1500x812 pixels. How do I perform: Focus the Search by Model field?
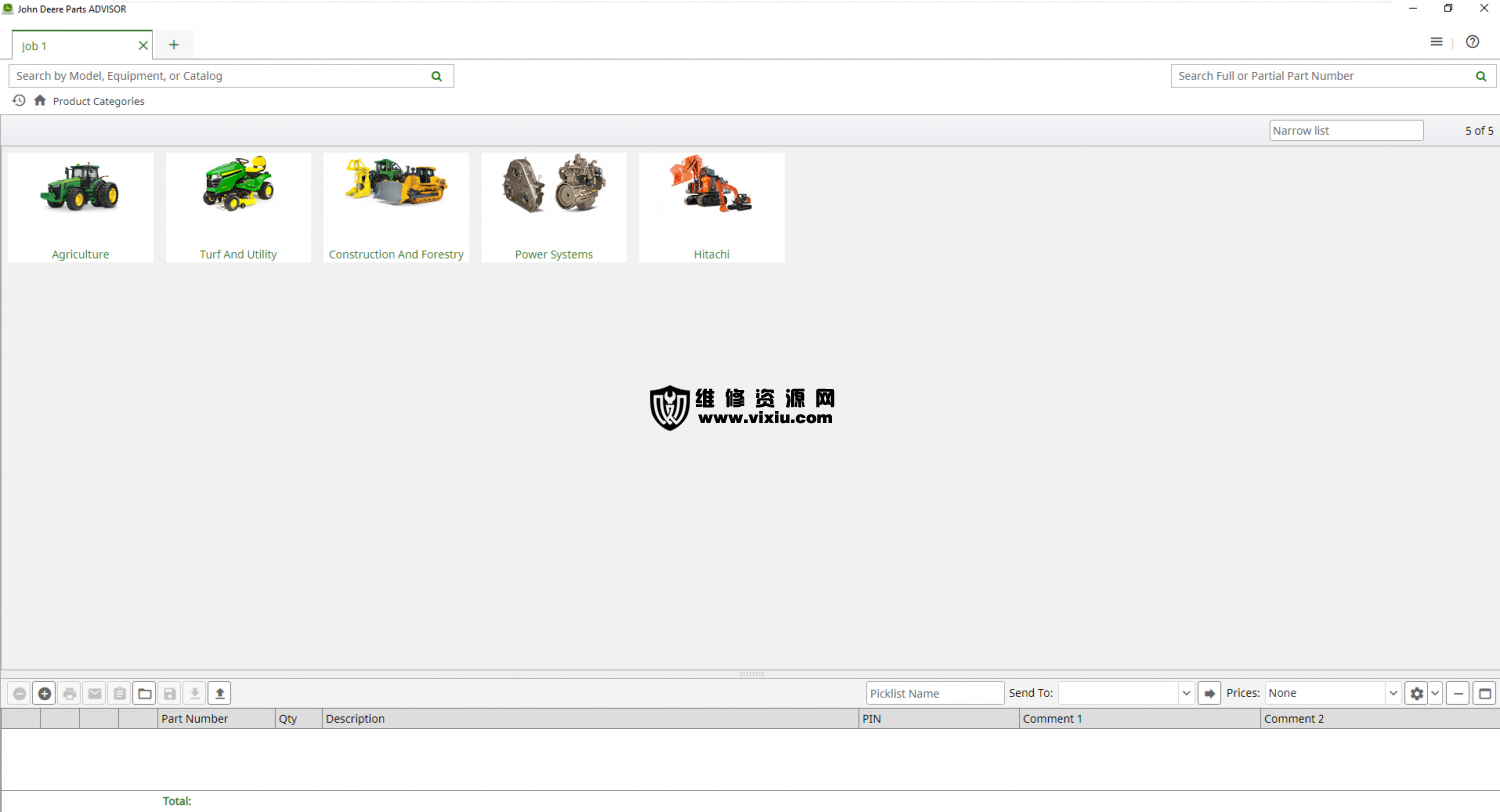[x=231, y=76]
